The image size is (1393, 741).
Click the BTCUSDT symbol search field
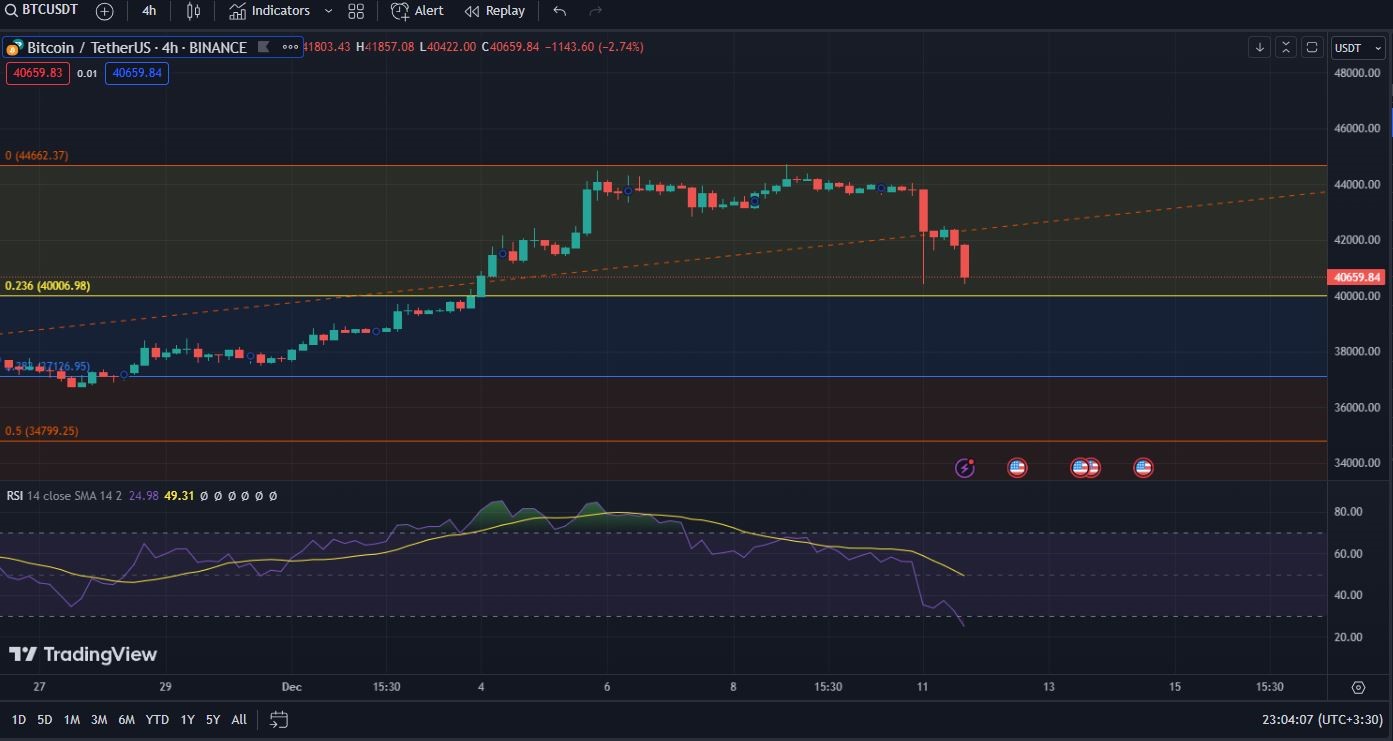(x=48, y=11)
